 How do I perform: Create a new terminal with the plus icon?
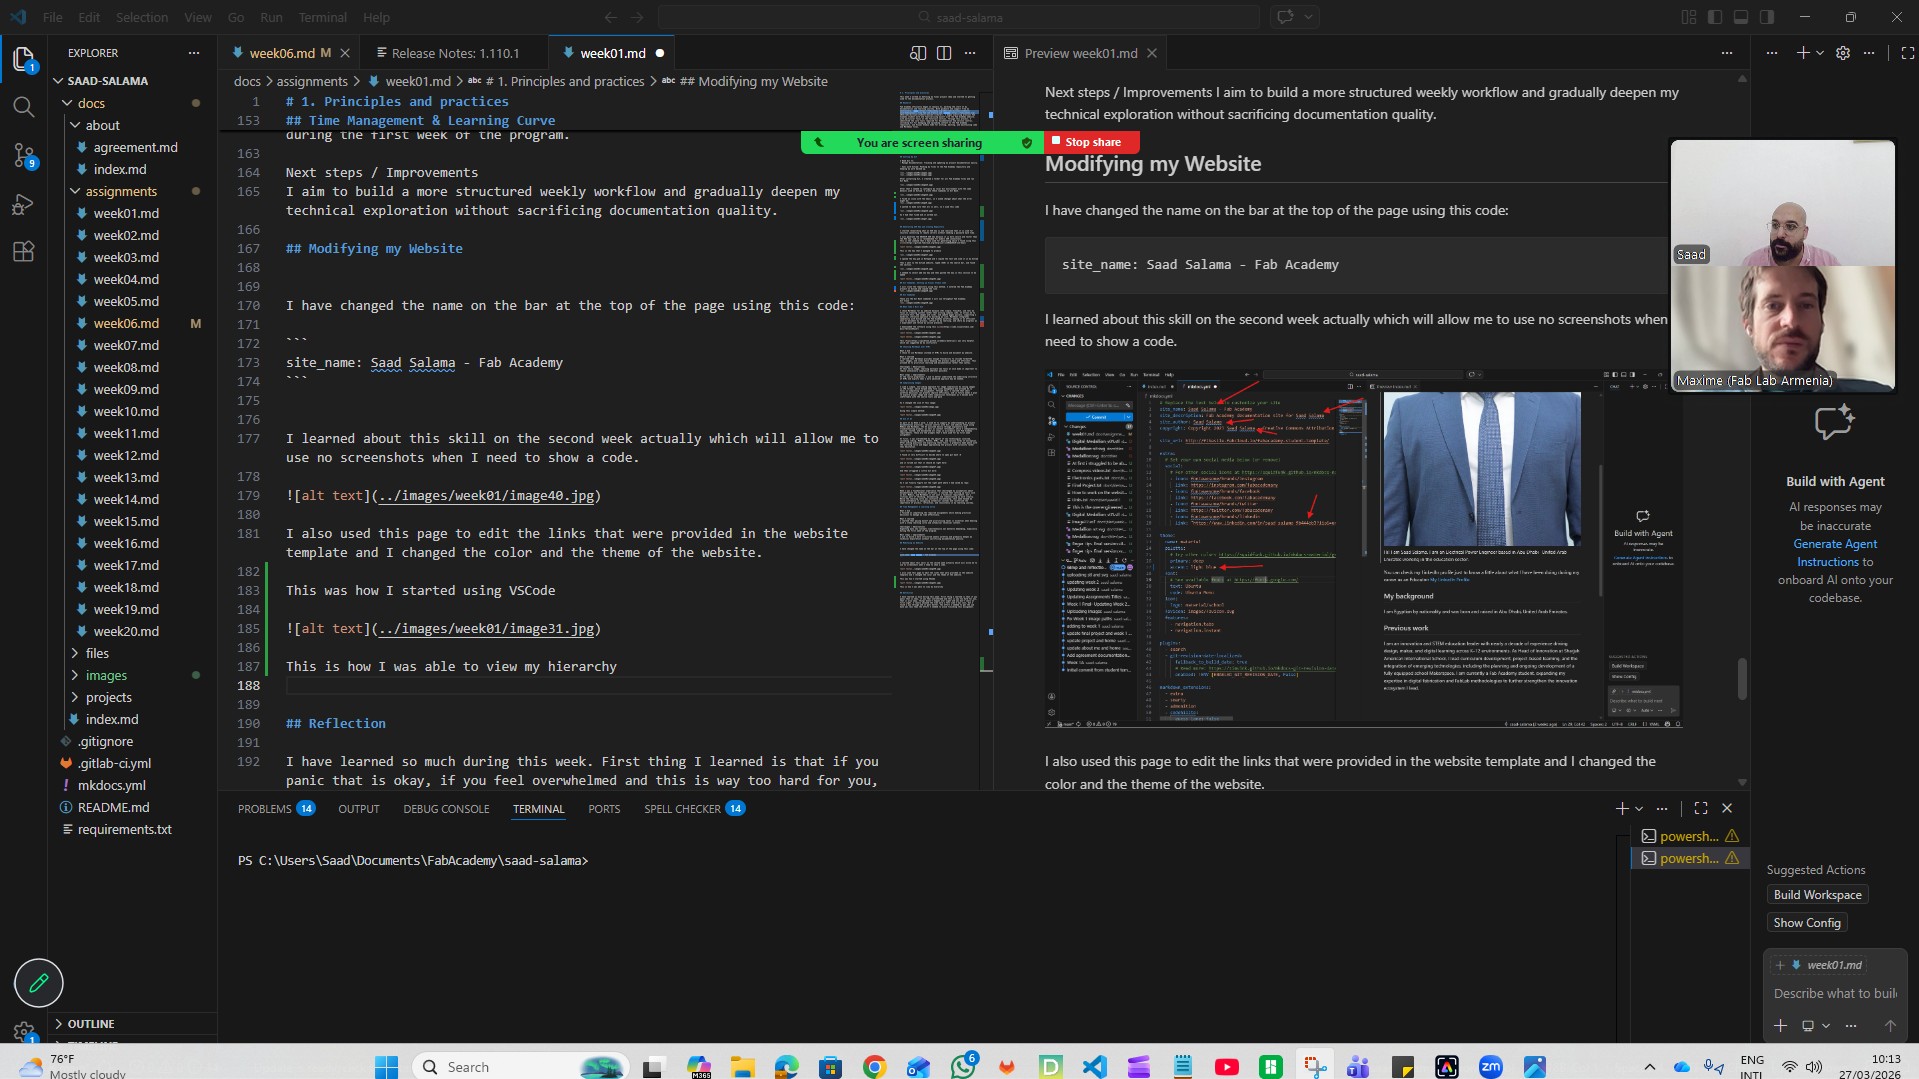(1622, 808)
